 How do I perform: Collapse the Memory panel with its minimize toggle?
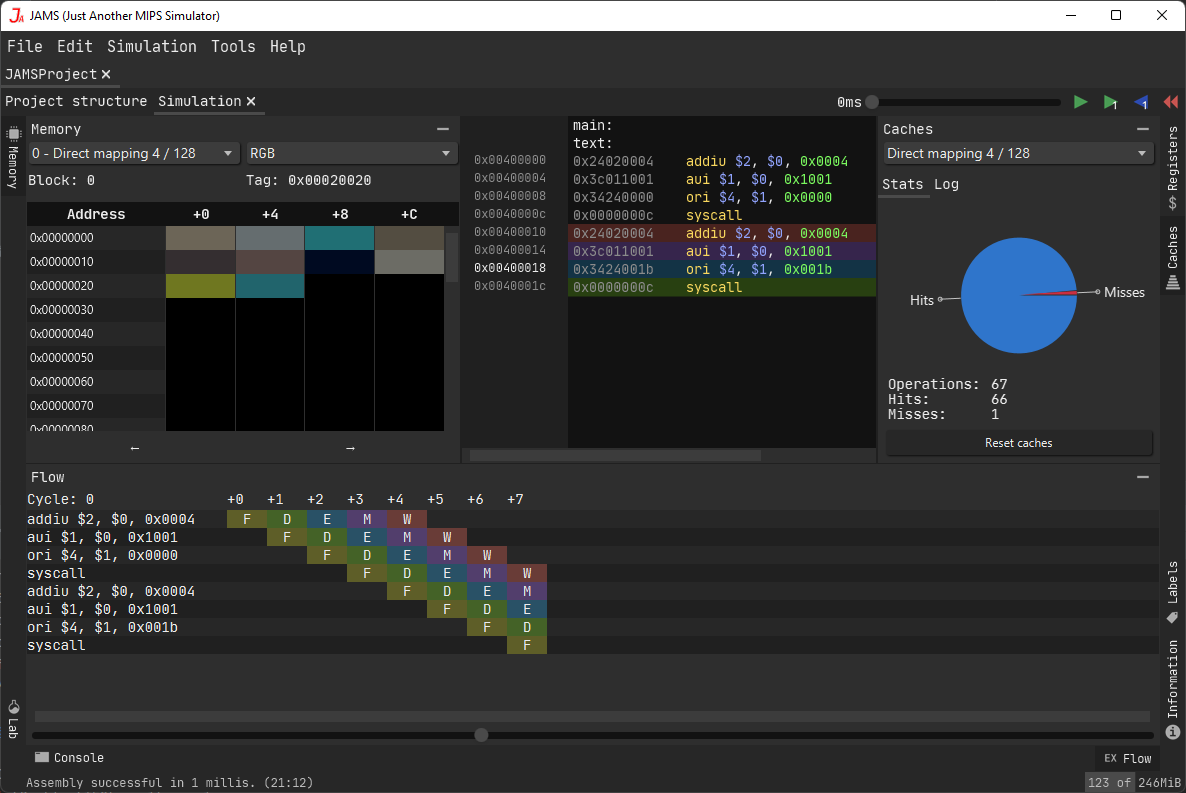pos(442,128)
